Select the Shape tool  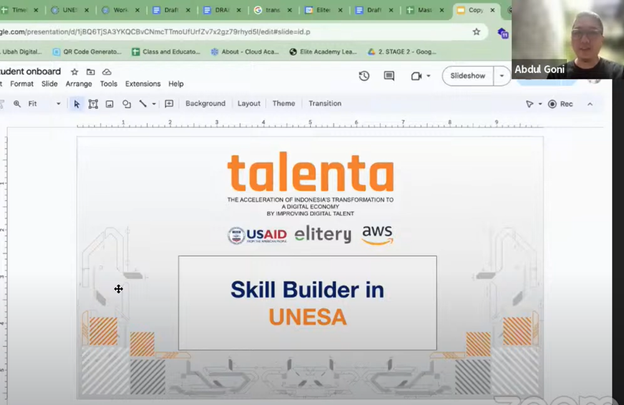[127, 104]
